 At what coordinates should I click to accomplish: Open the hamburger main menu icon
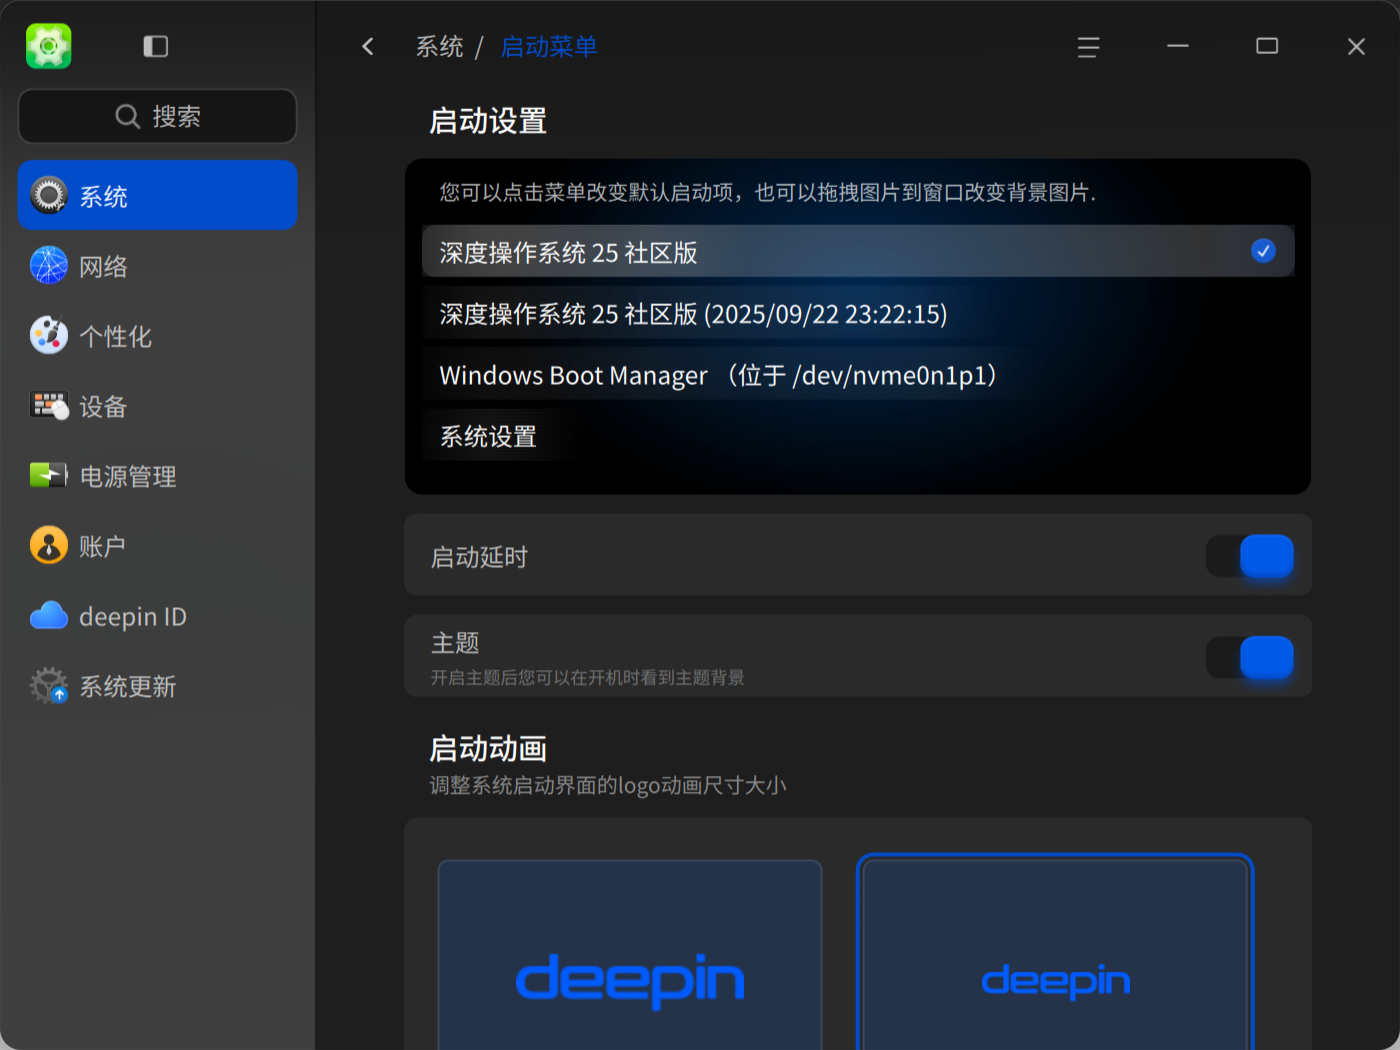point(1088,47)
